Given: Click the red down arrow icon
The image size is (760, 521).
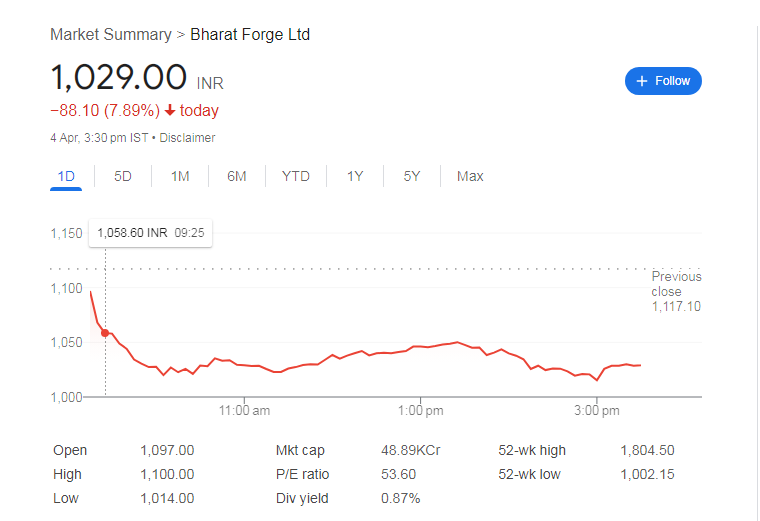Looking at the screenshot, I should point(170,111).
